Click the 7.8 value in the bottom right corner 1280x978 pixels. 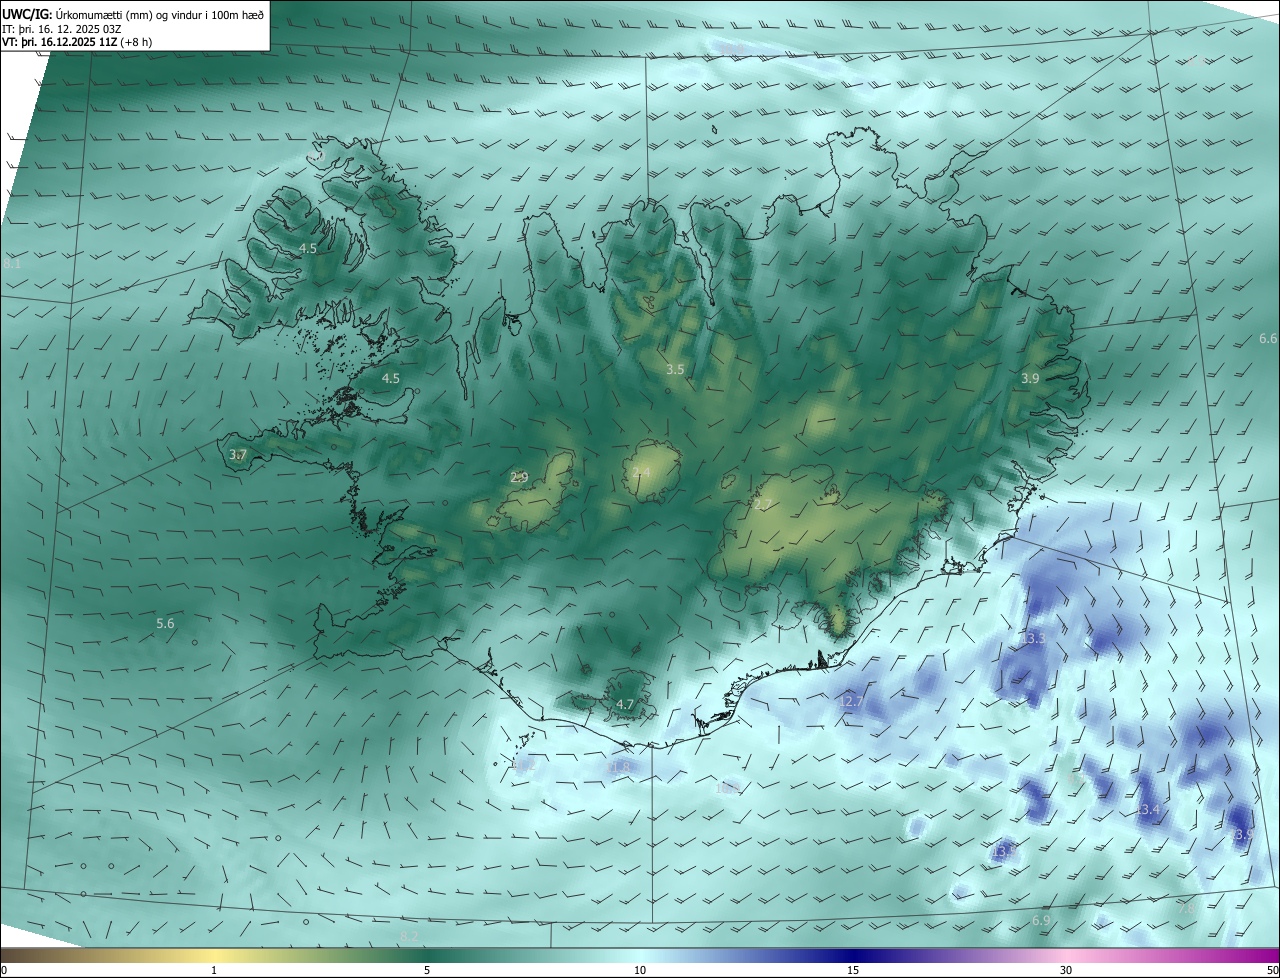[1186, 909]
